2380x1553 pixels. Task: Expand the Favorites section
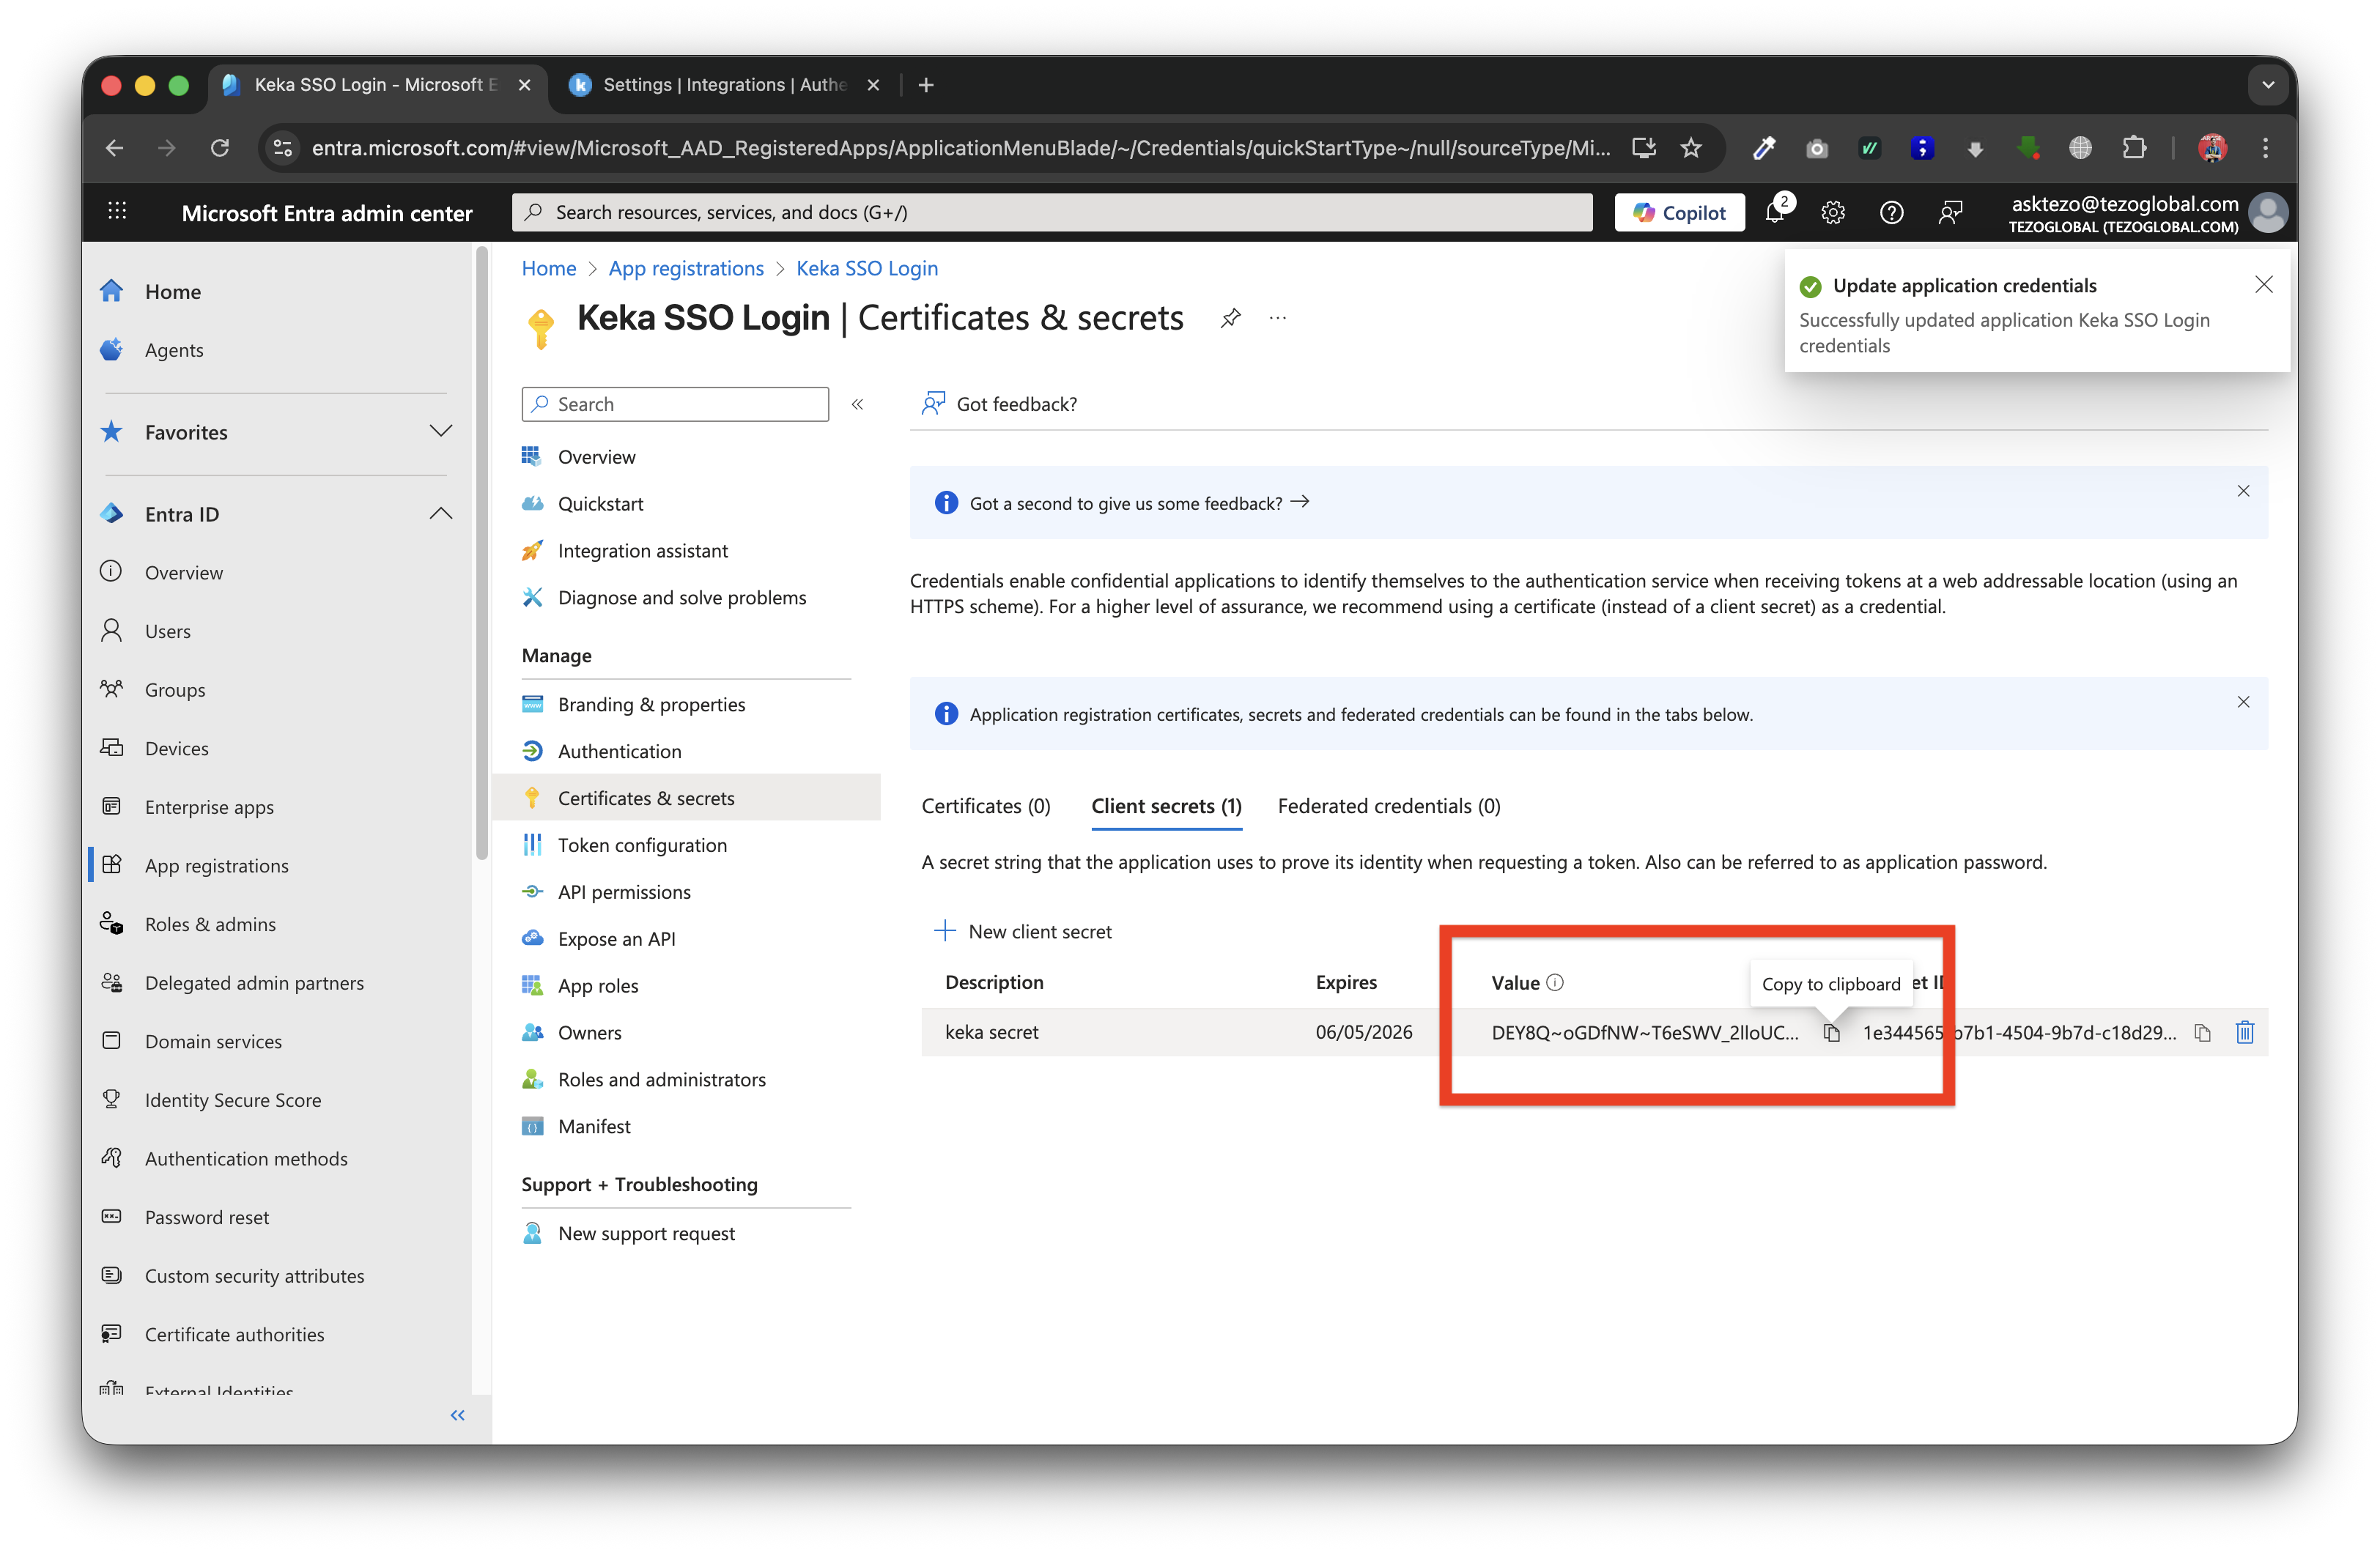[x=440, y=432]
